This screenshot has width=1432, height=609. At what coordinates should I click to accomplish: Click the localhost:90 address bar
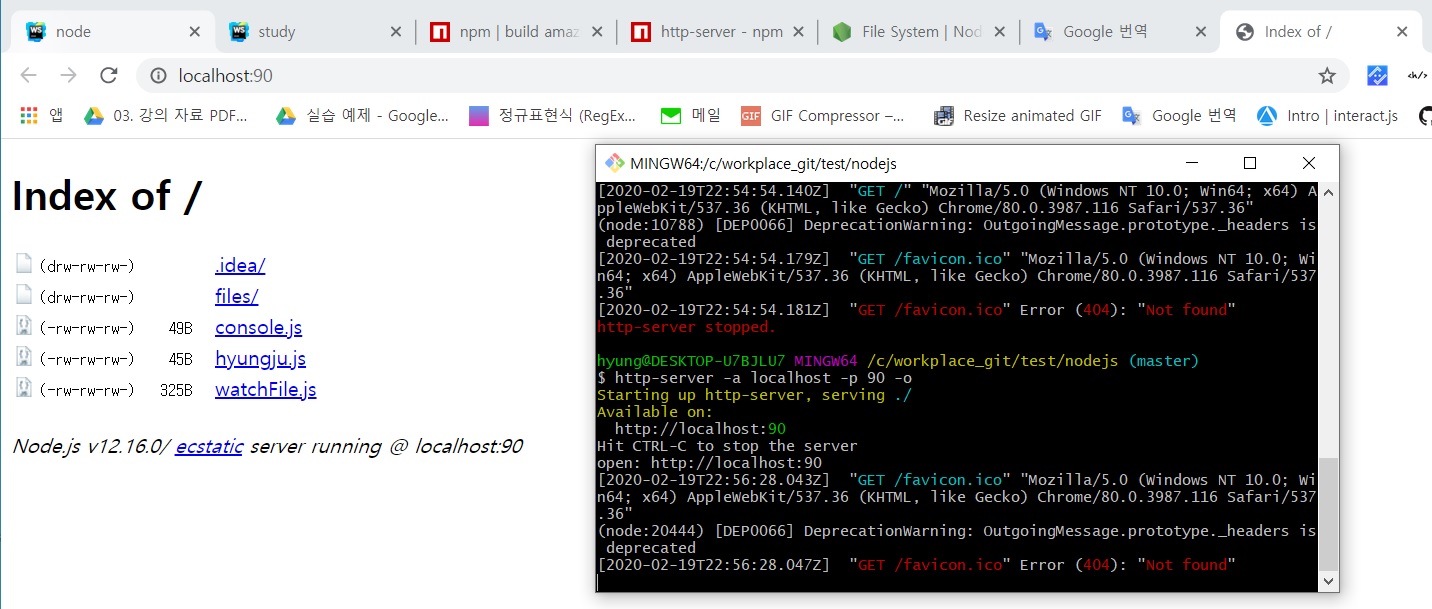700,76
